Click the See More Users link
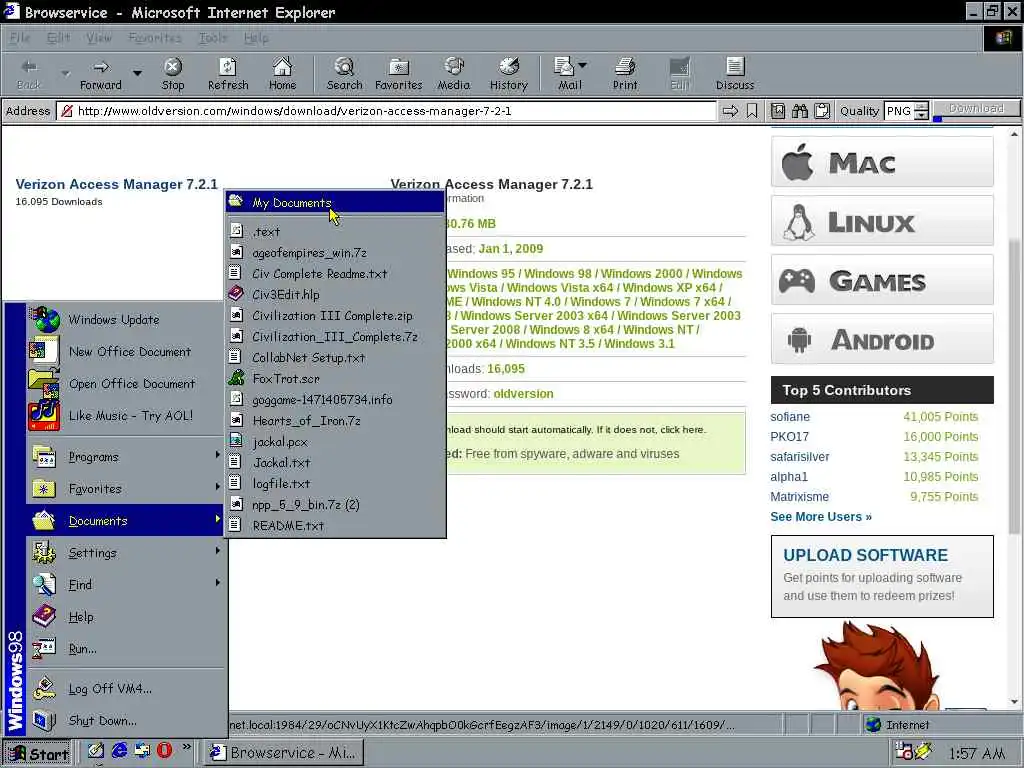1024x768 pixels. [x=821, y=517]
